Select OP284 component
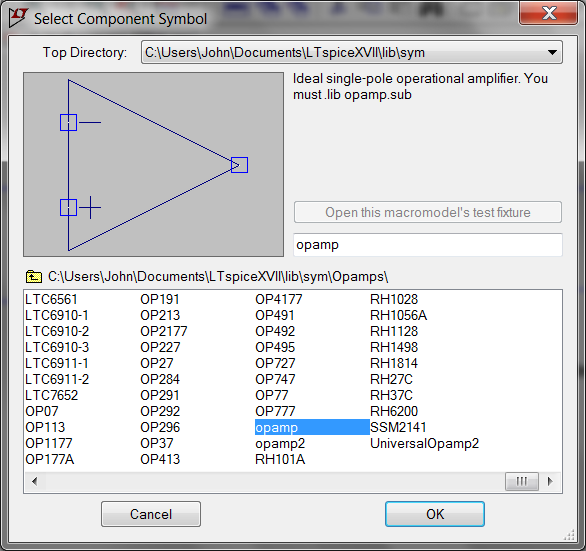Screen dimensions: 586x551 (160, 379)
